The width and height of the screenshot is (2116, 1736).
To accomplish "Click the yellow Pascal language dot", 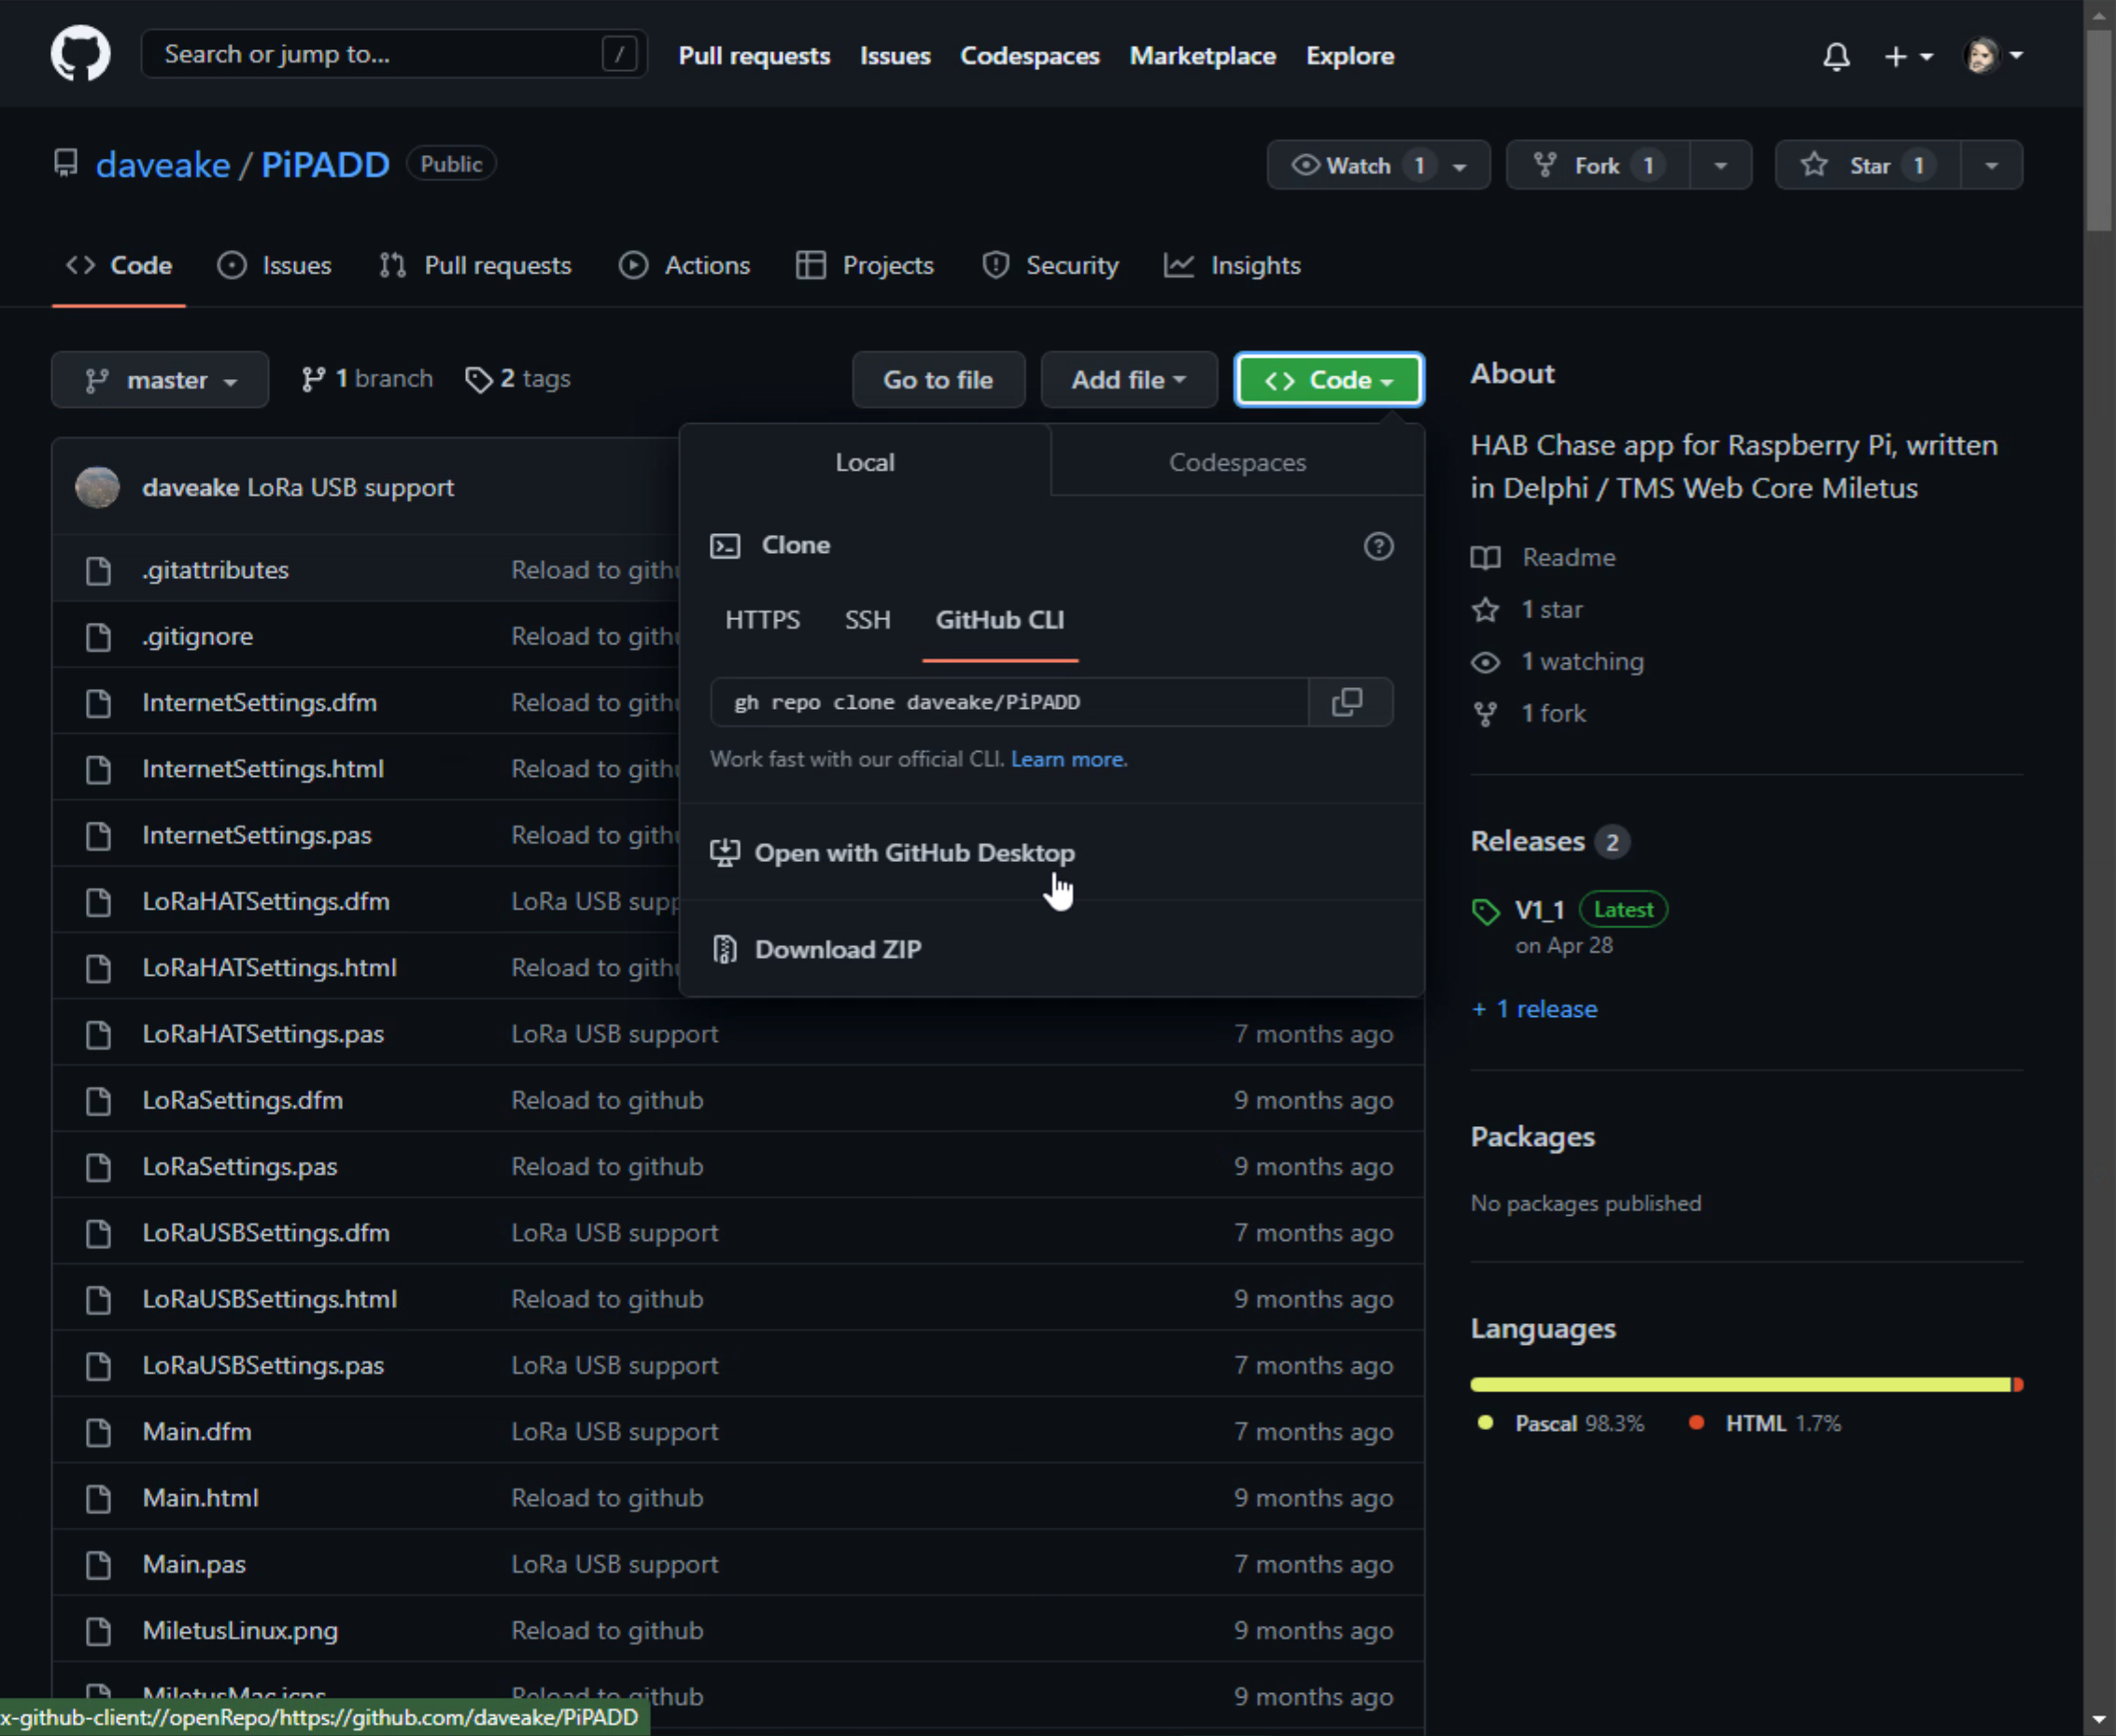I will click(x=1486, y=1423).
